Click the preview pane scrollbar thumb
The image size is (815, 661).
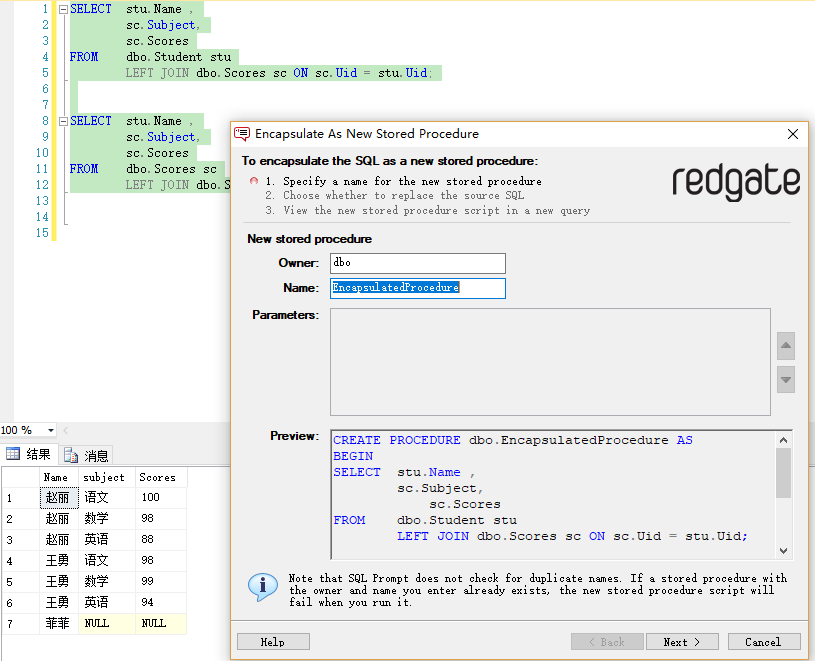point(783,473)
